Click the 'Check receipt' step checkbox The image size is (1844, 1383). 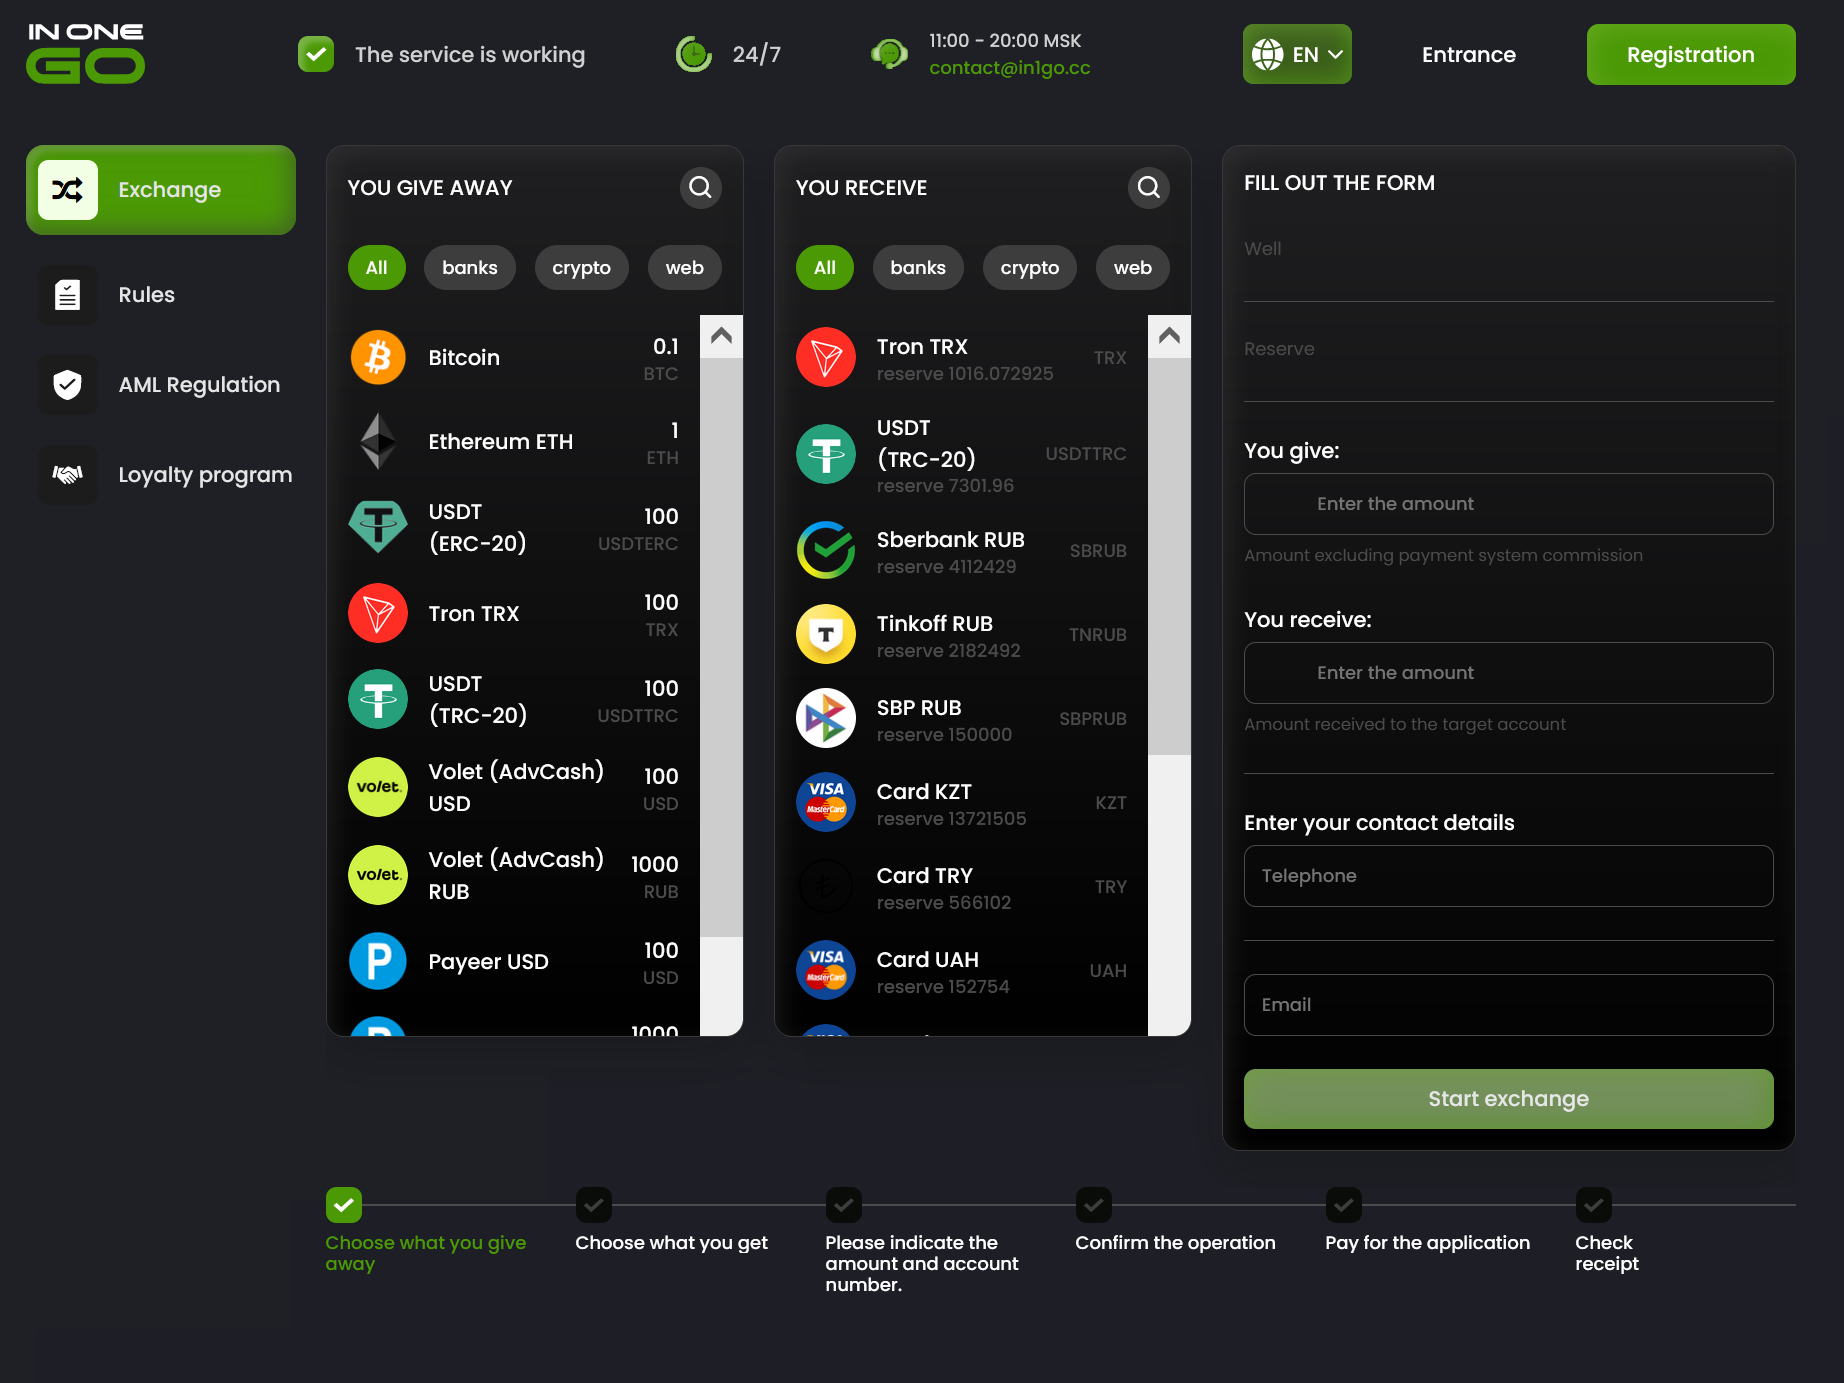1594,1205
